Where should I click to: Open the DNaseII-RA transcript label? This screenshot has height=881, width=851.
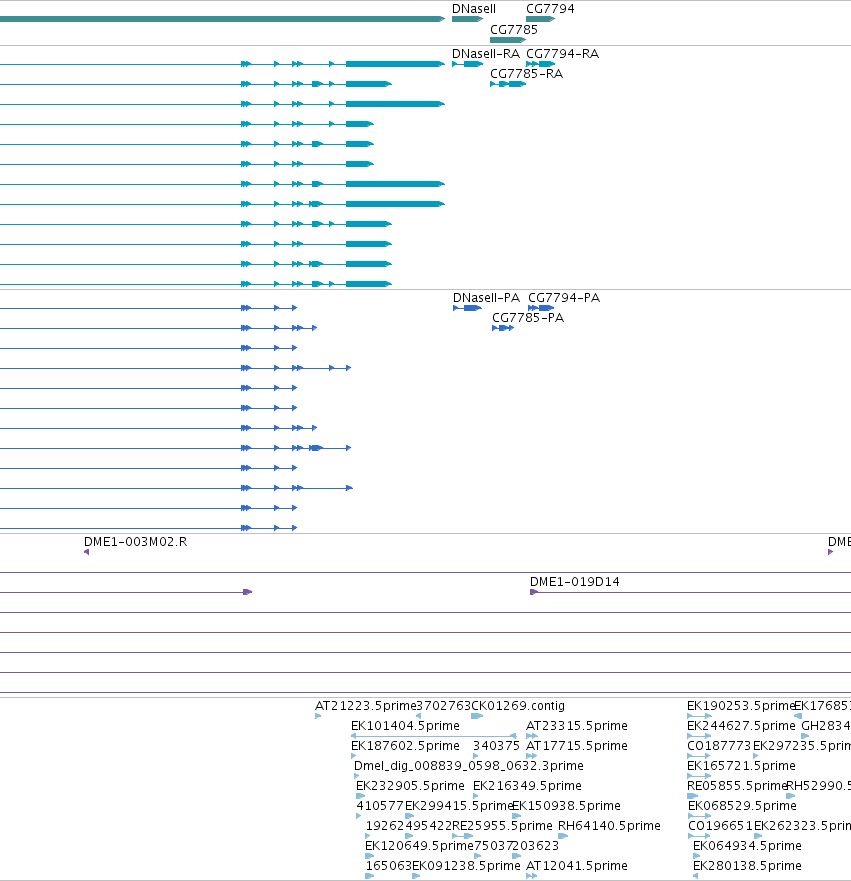(486, 54)
